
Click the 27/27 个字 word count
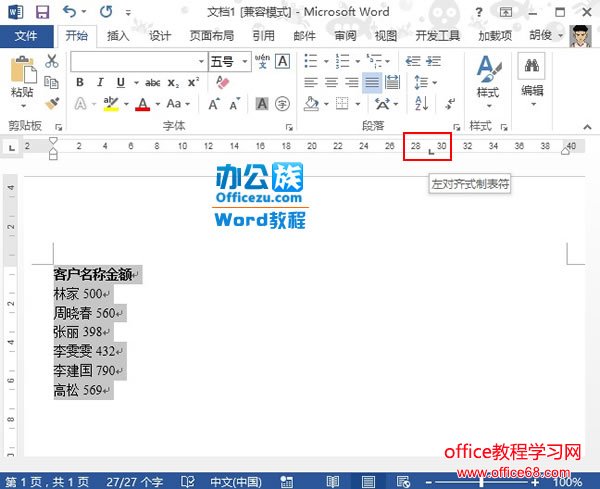point(134,482)
